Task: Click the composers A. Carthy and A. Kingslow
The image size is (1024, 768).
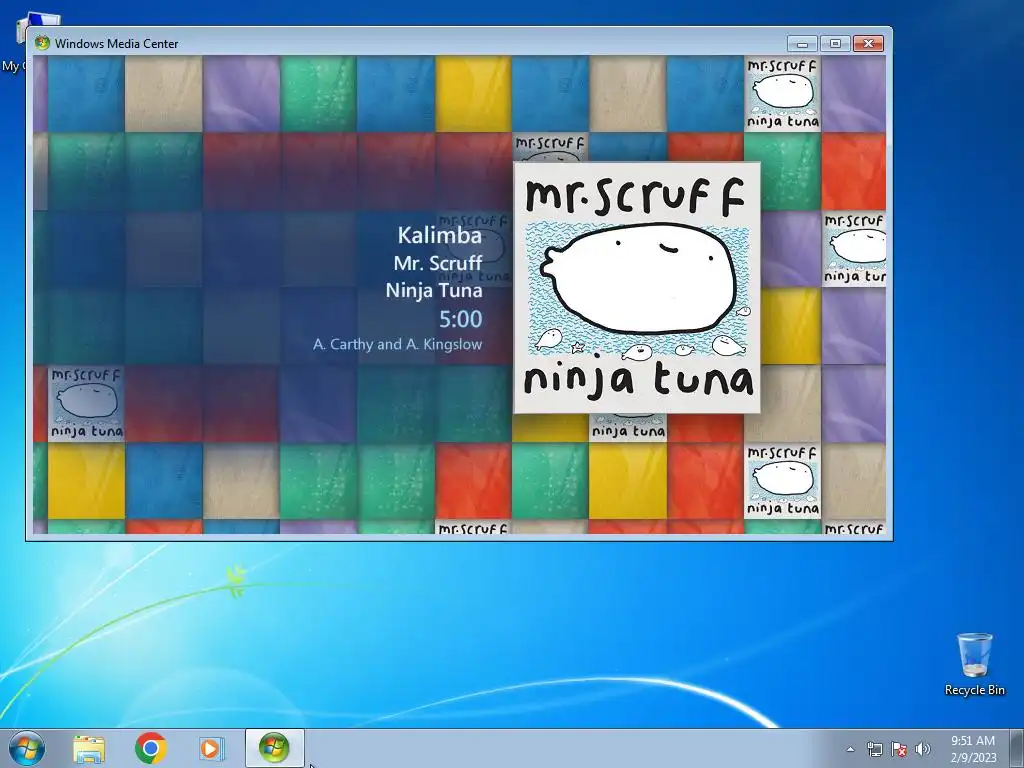Action: coord(397,344)
